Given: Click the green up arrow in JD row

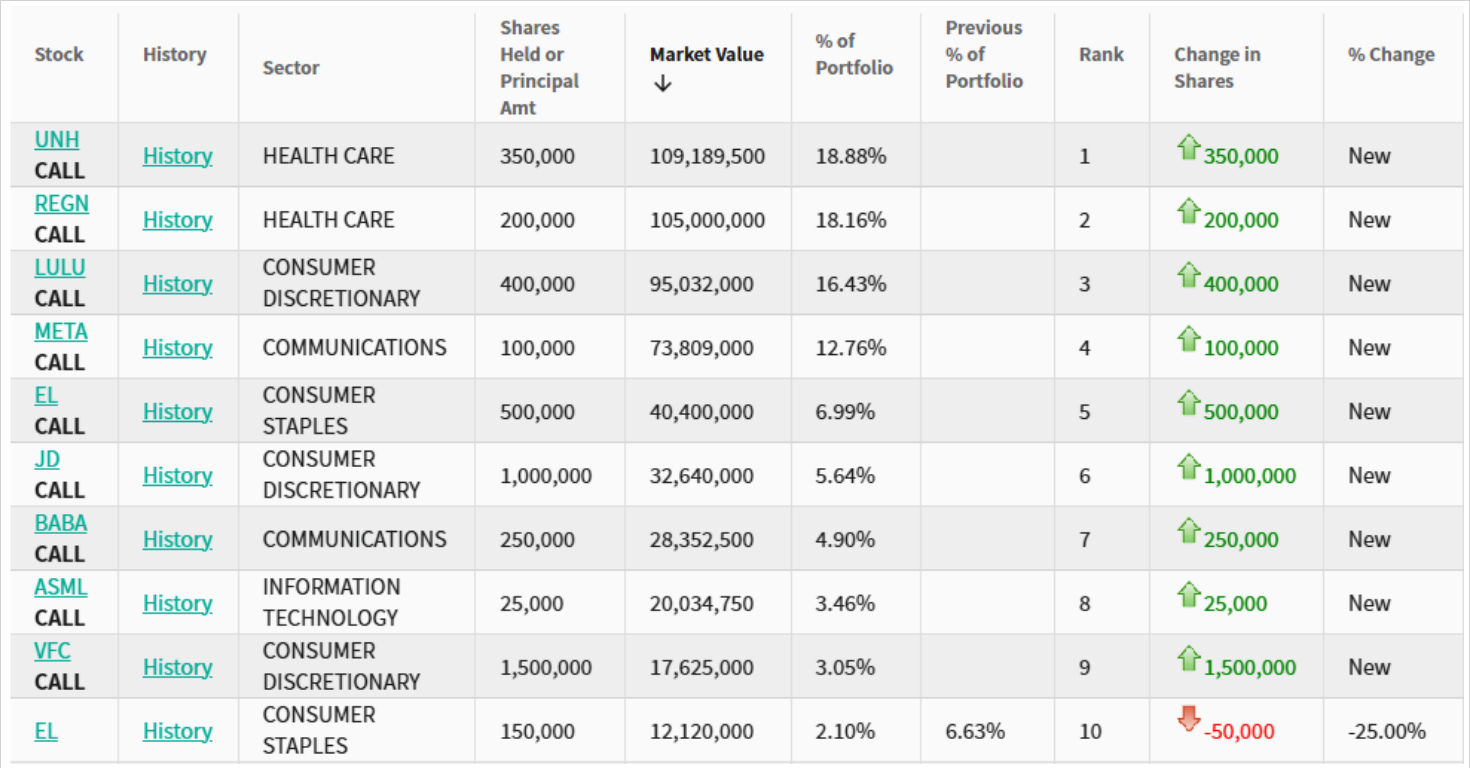Looking at the screenshot, I should click(x=1188, y=468).
